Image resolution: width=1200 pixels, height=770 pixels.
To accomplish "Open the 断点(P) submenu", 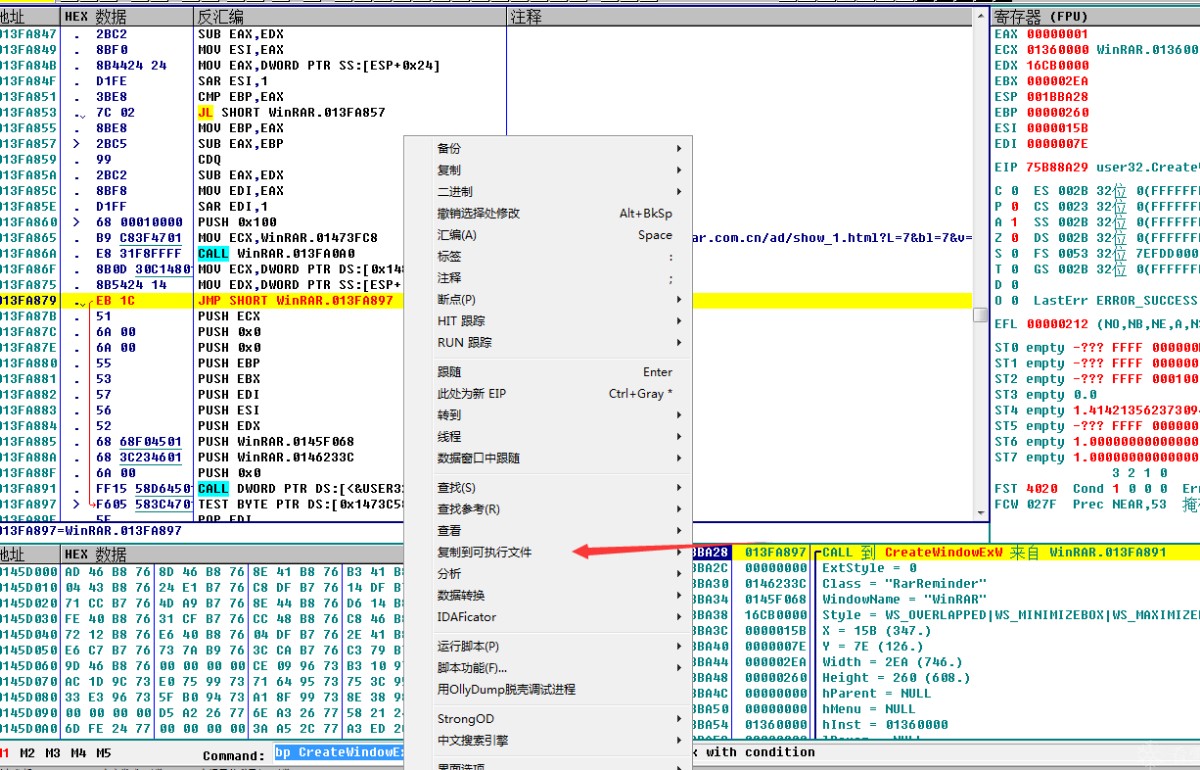I will click(x=548, y=299).
